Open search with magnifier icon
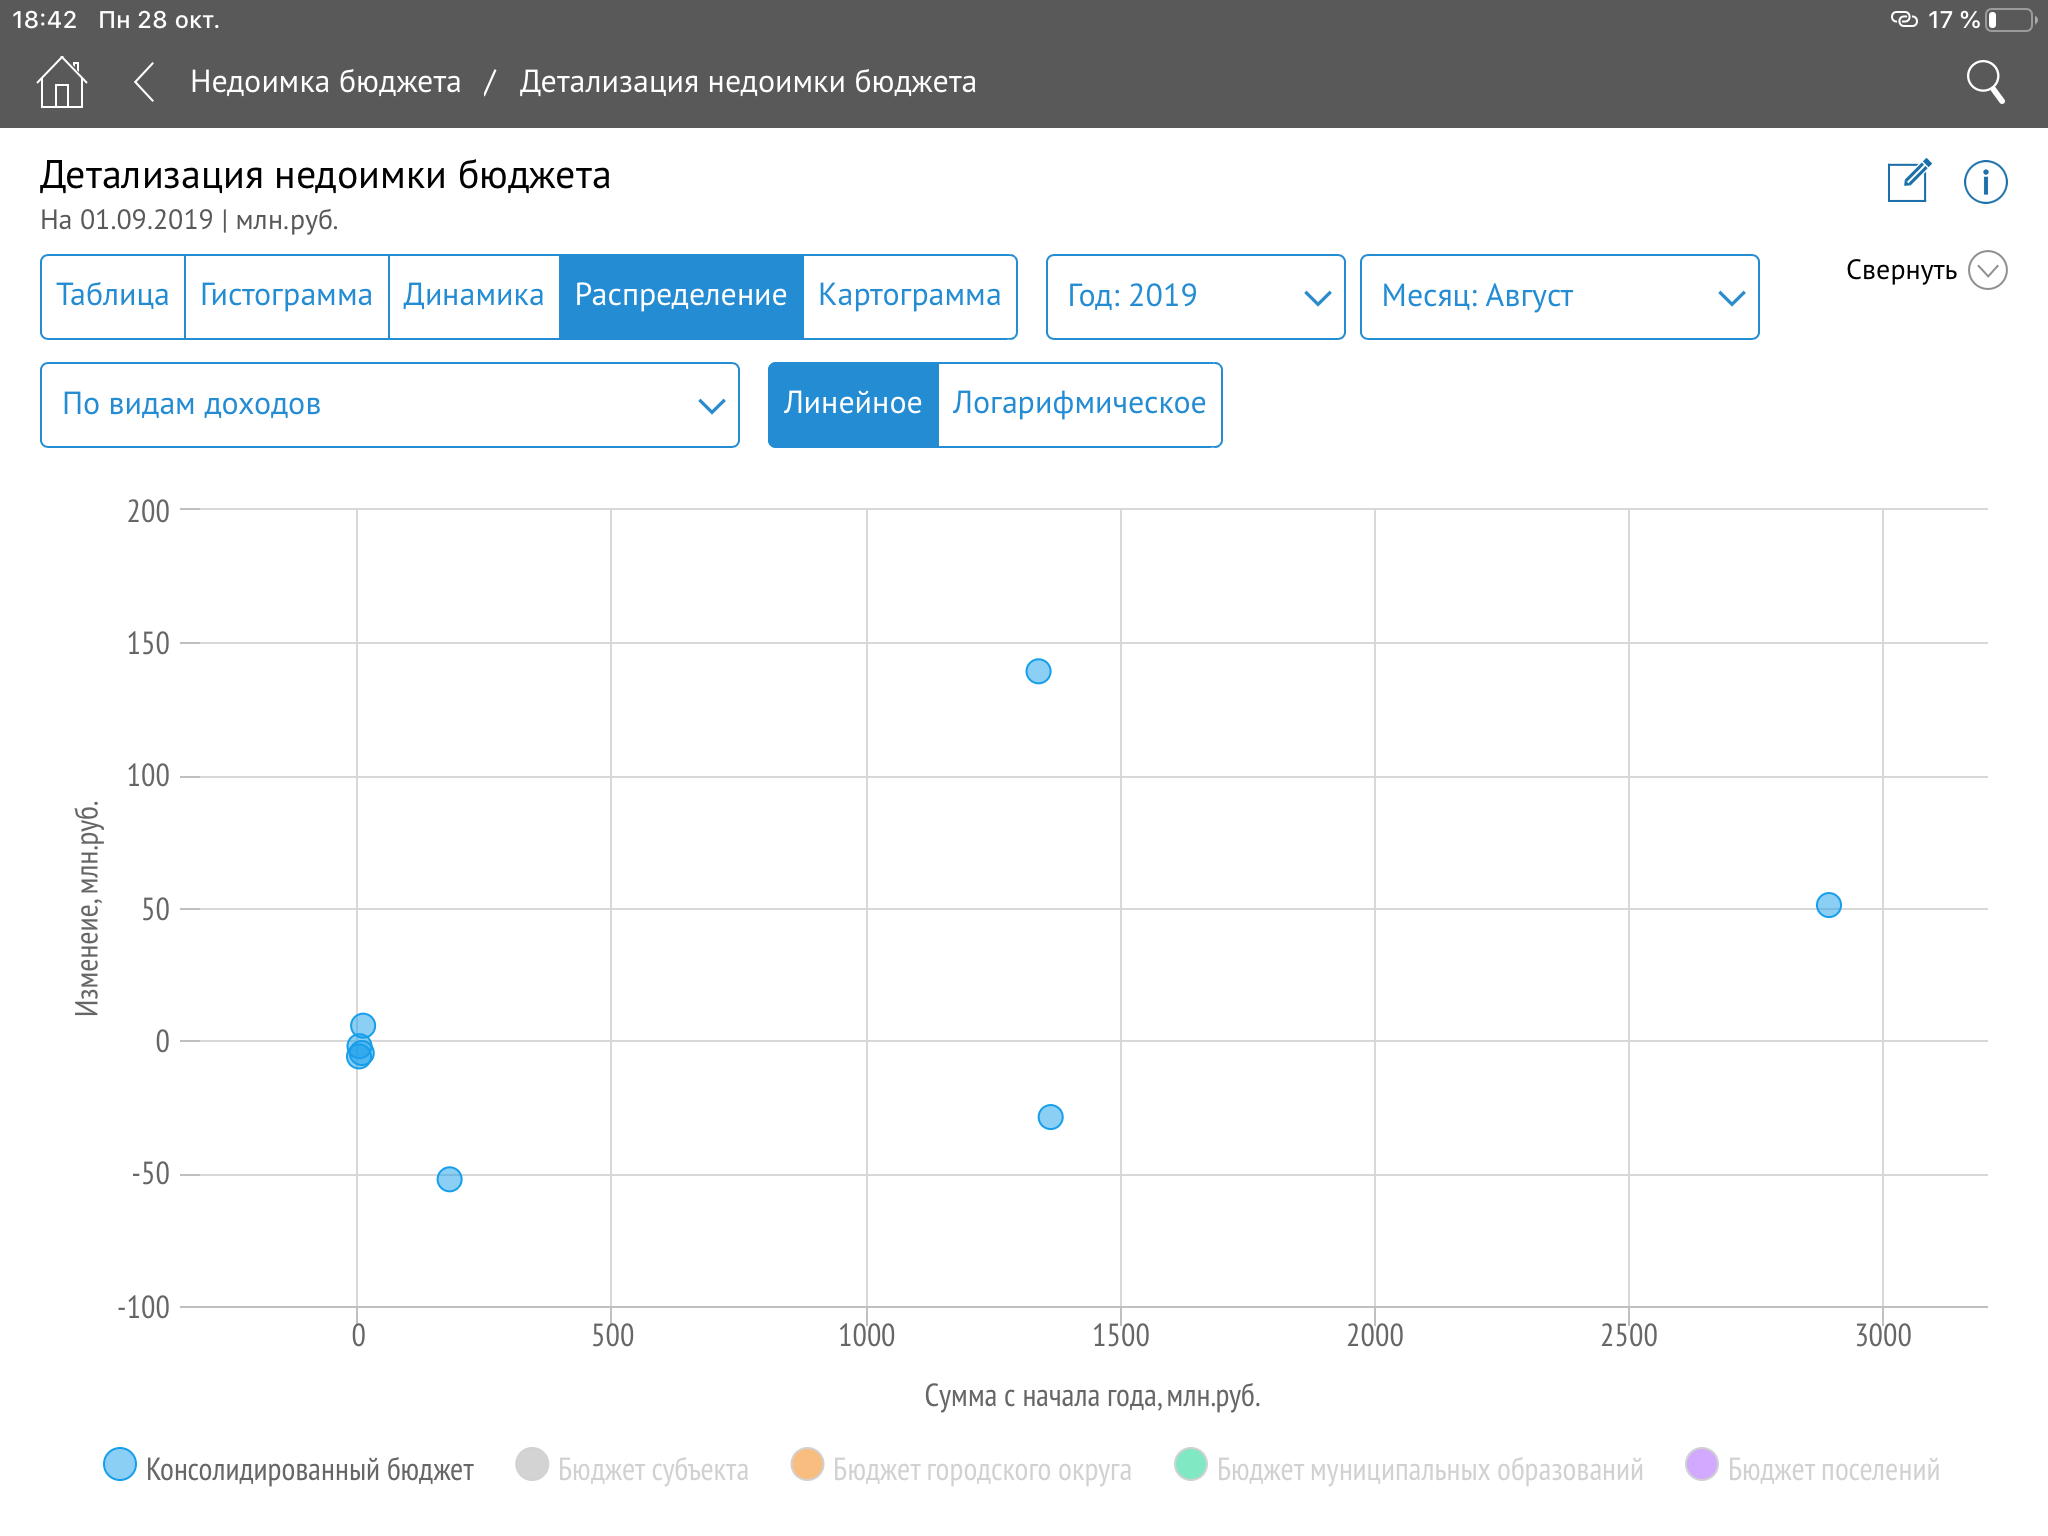This screenshot has width=2048, height=1536. pyautogui.click(x=1985, y=82)
